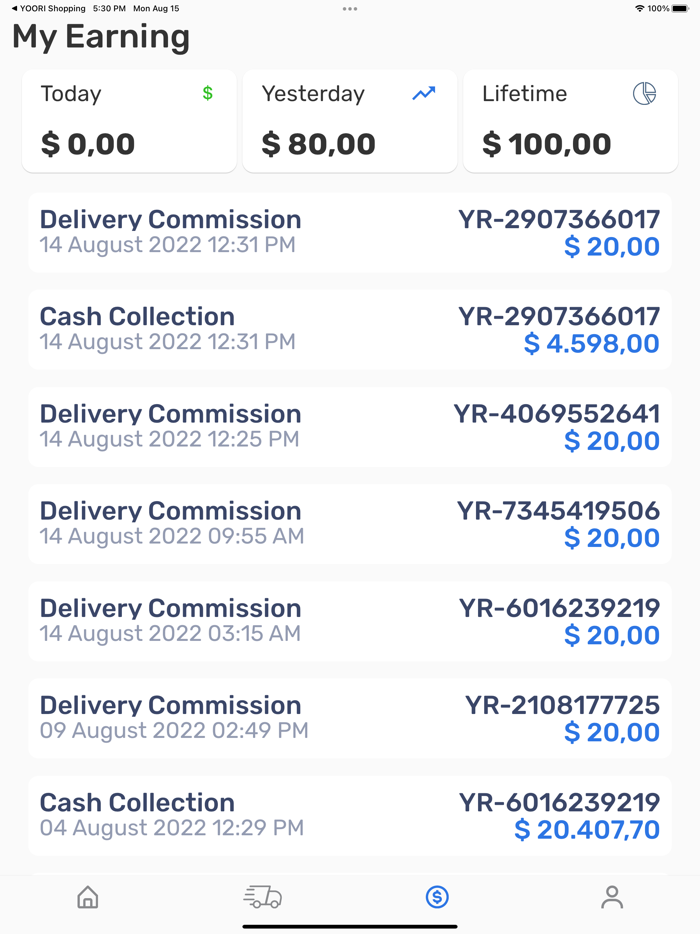Tap the pie chart icon on Lifetime card

tap(645, 92)
